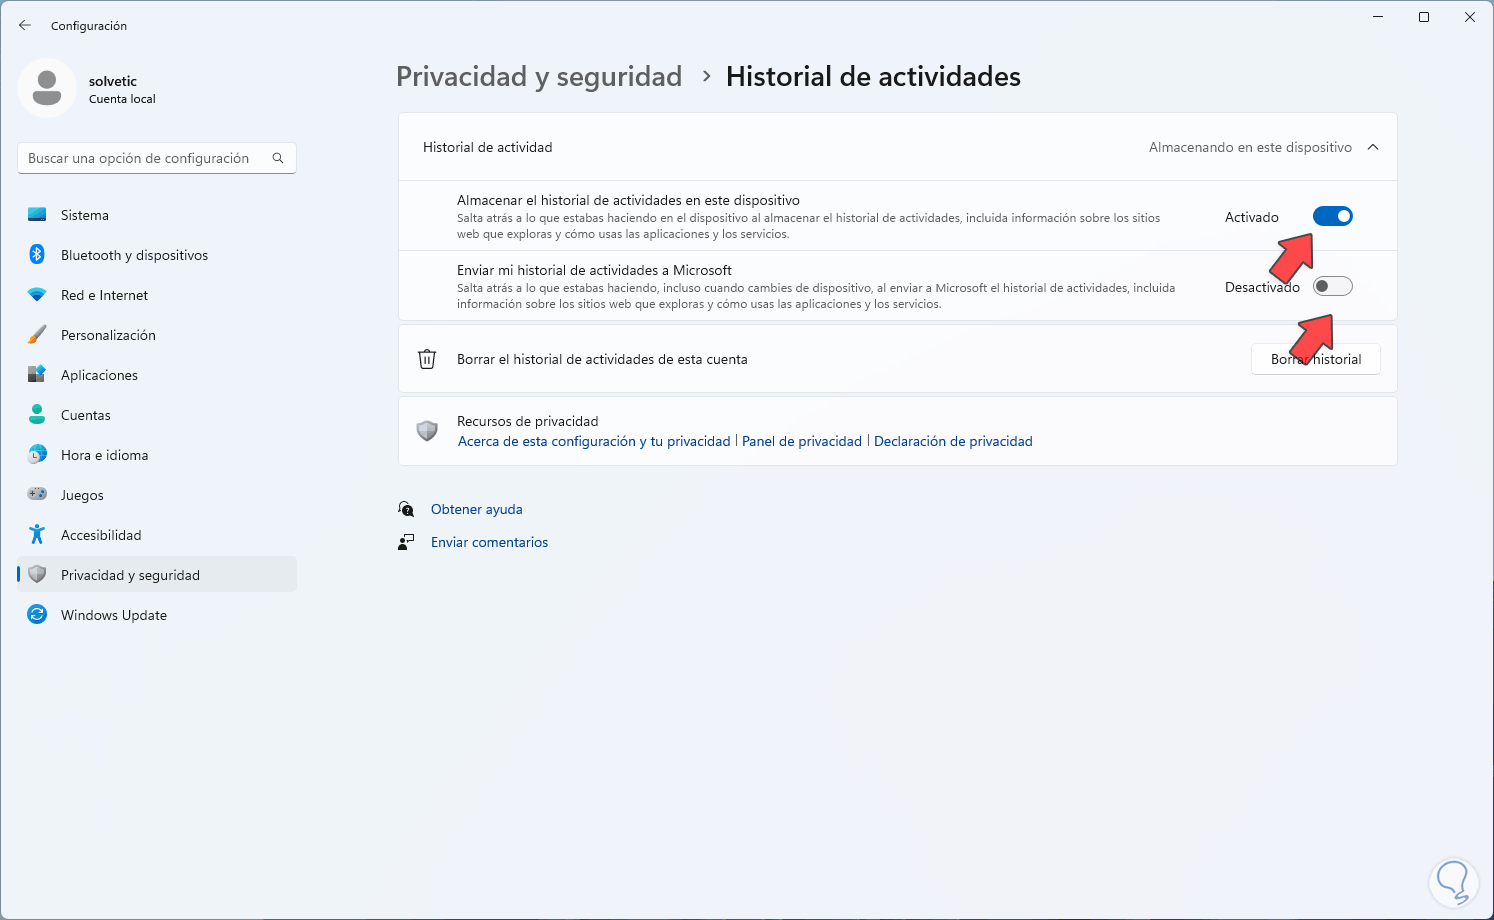The image size is (1494, 920).
Task: Click the trash can icon
Action: (427, 359)
